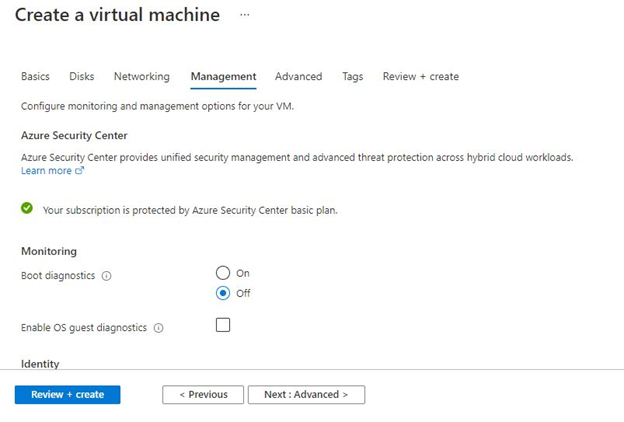Image resolution: width=624 pixels, height=422 pixels.
Task: Proceed with the Next: Advanced button
Action: tap(306, 395)
